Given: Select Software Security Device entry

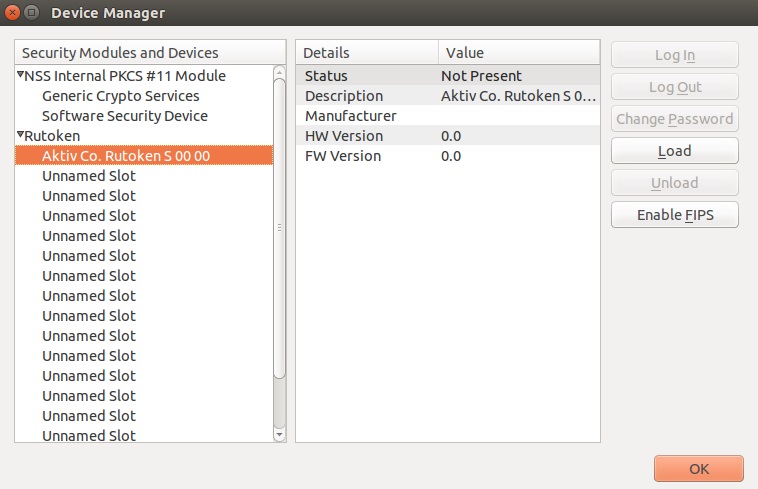Looking at the screenshot, I should tap(124, 116).
